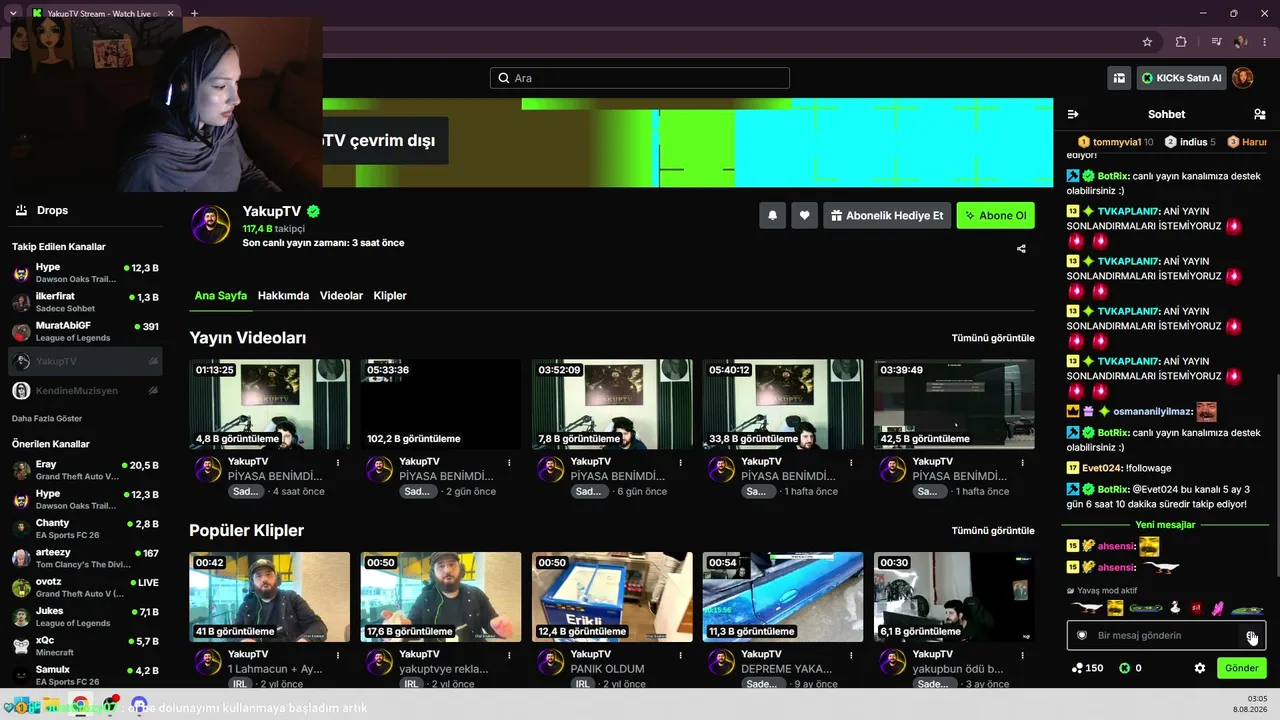1280x720 pixels.
Task: Open xQc recommended channel
Action: click(85, 646)
